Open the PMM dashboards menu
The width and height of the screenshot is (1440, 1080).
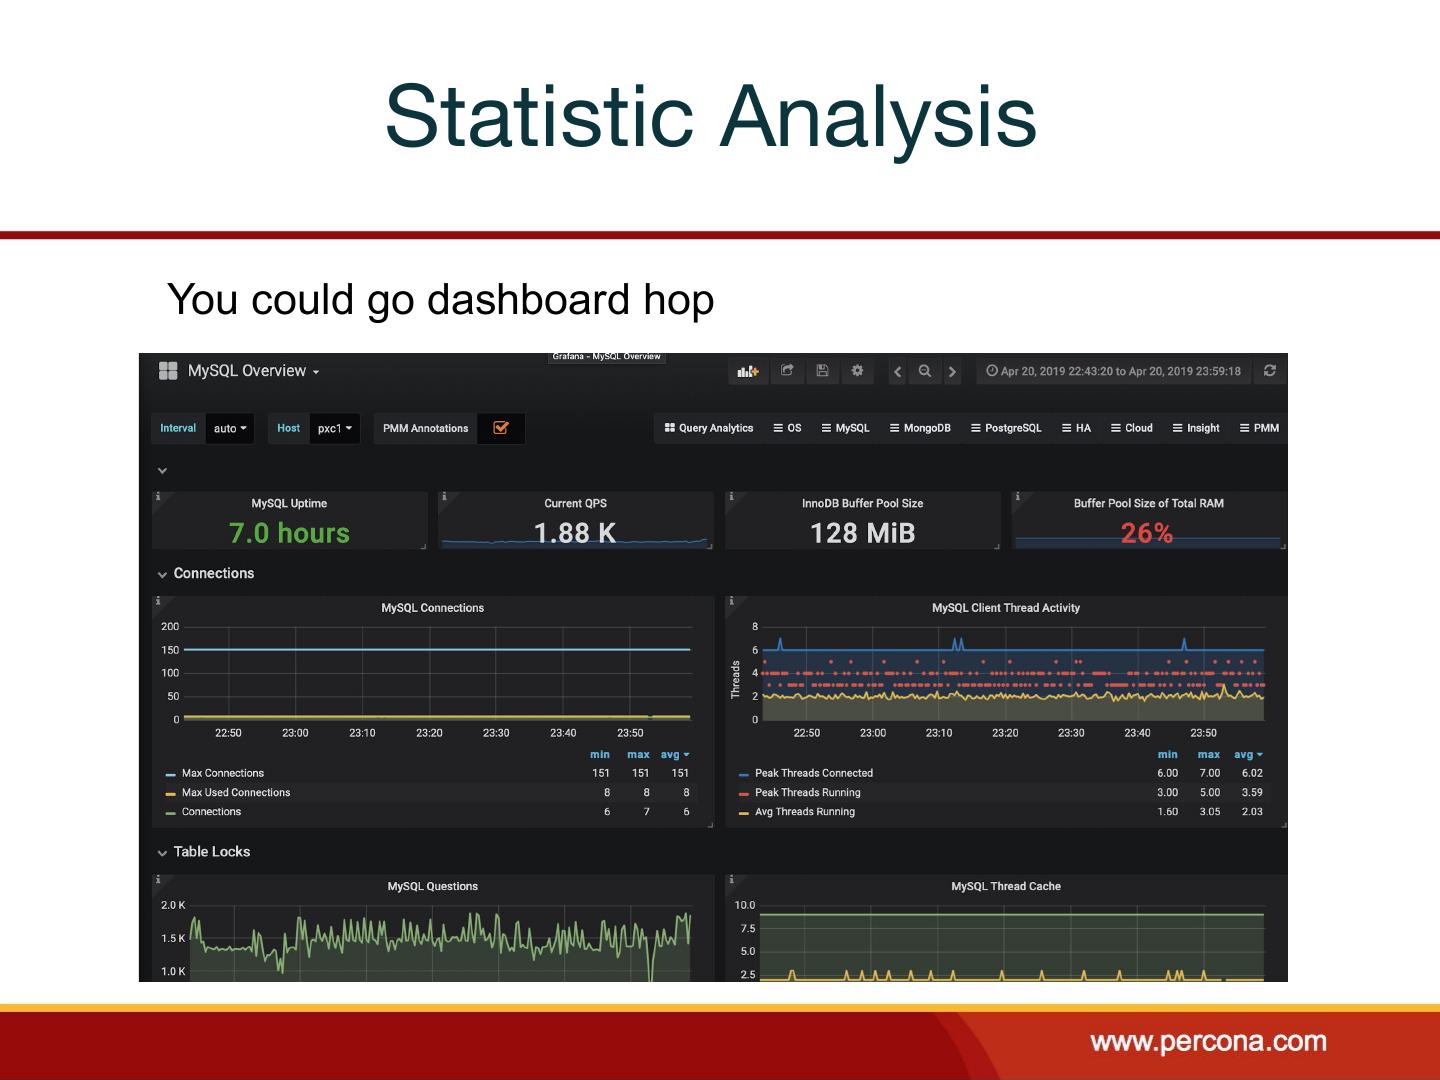tap(1259, 428)
